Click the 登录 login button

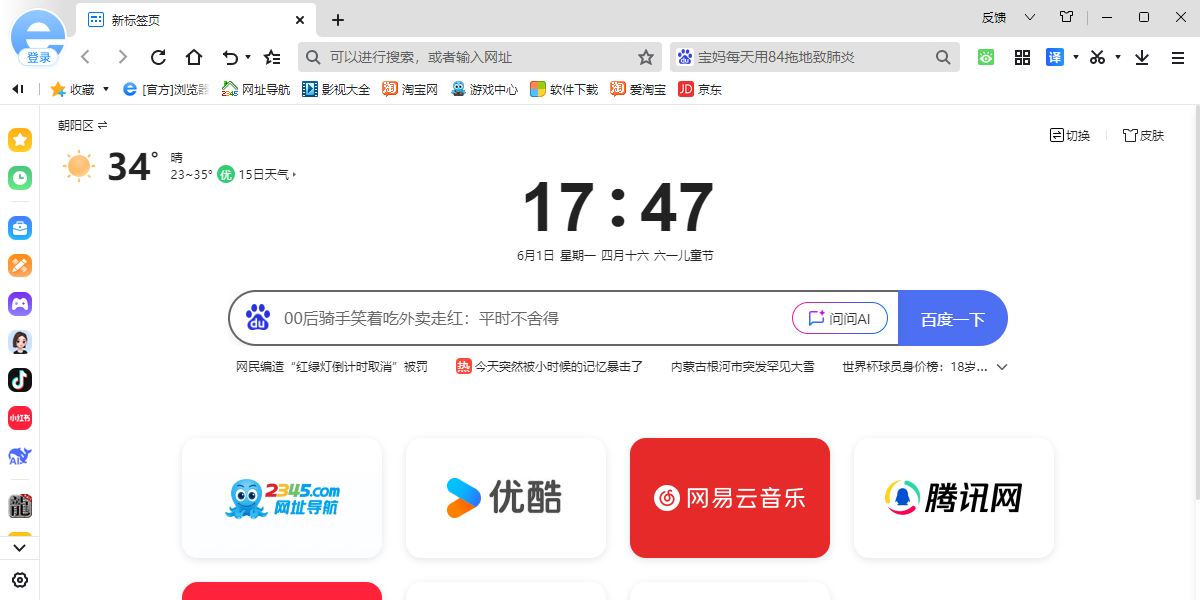(x=38, y=57)
